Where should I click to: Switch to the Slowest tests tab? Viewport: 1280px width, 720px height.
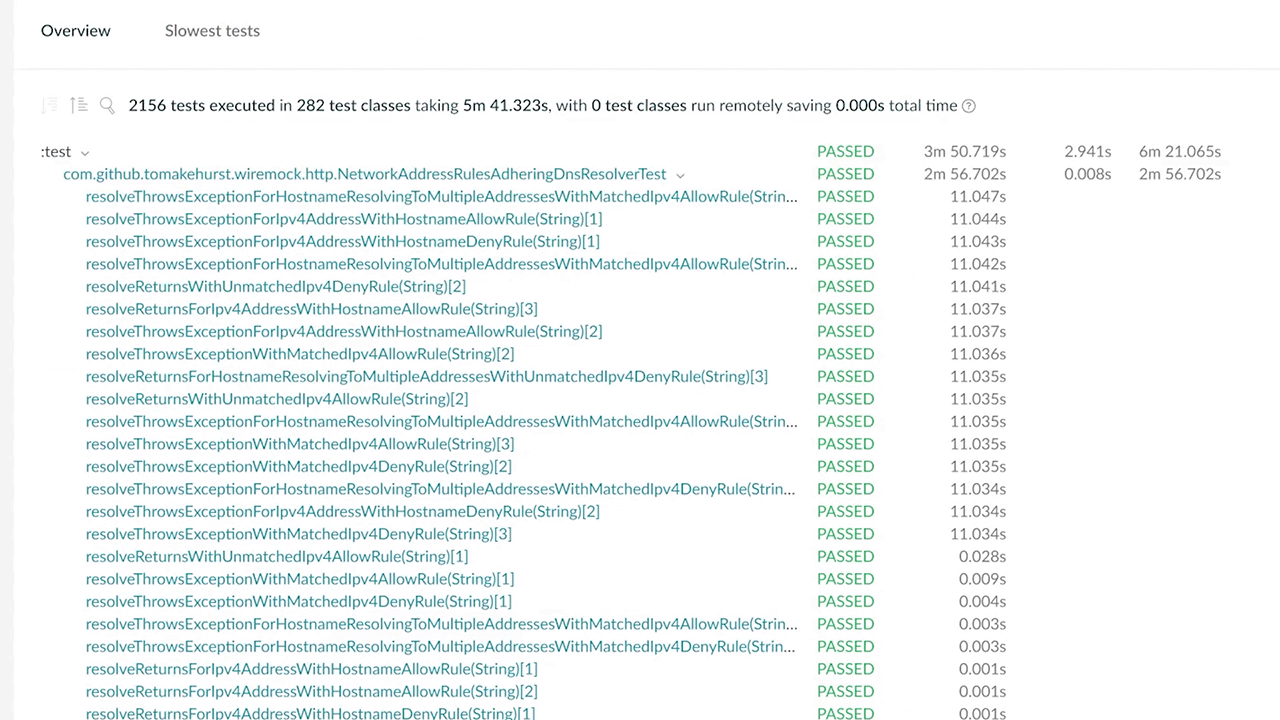tap(212, 31)
